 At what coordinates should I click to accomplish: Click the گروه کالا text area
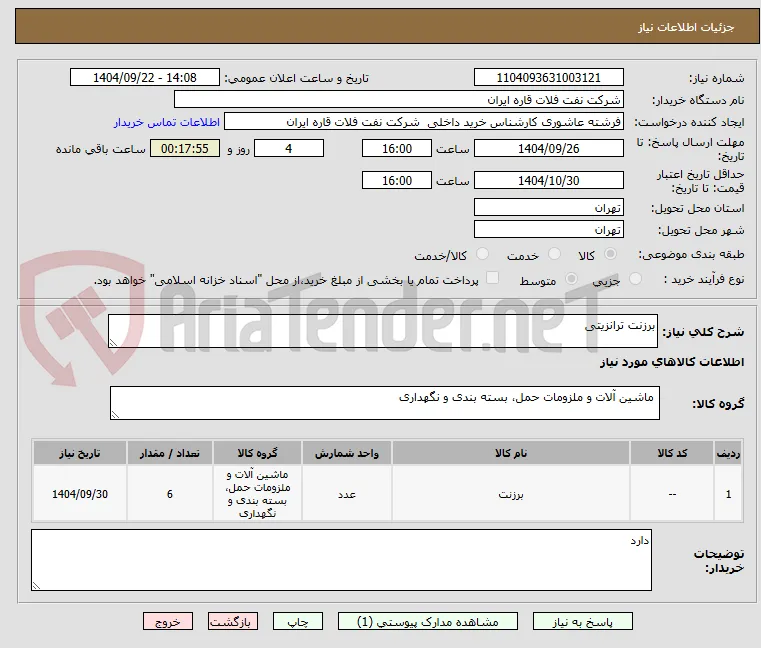(385, 403)
